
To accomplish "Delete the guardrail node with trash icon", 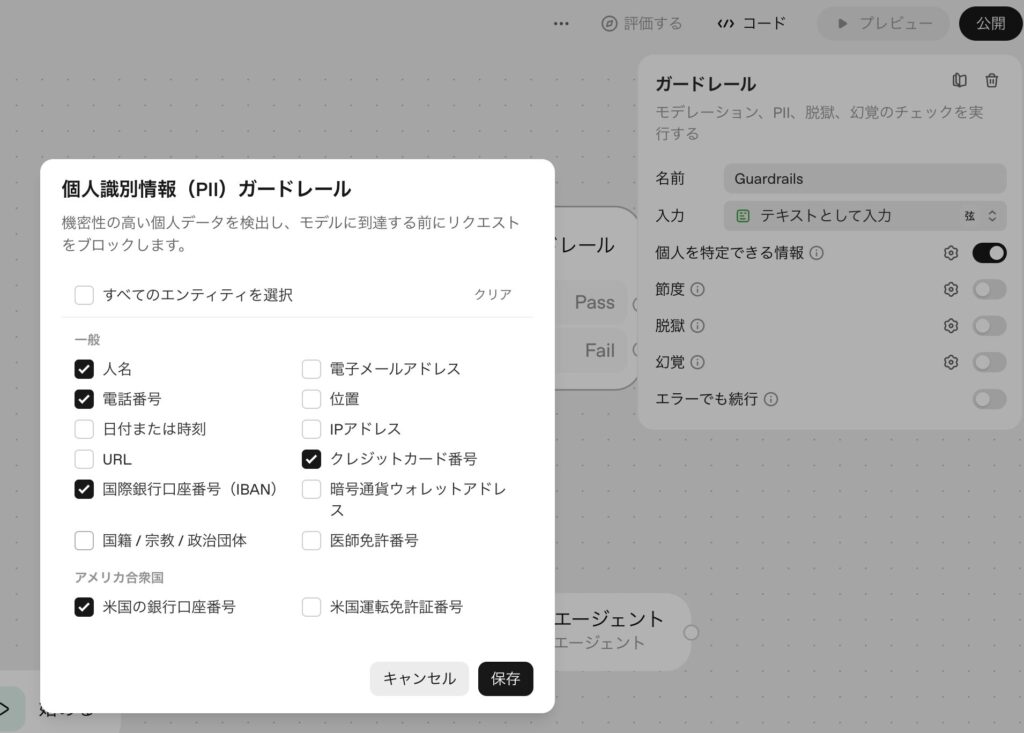I will tap(991, 81).
